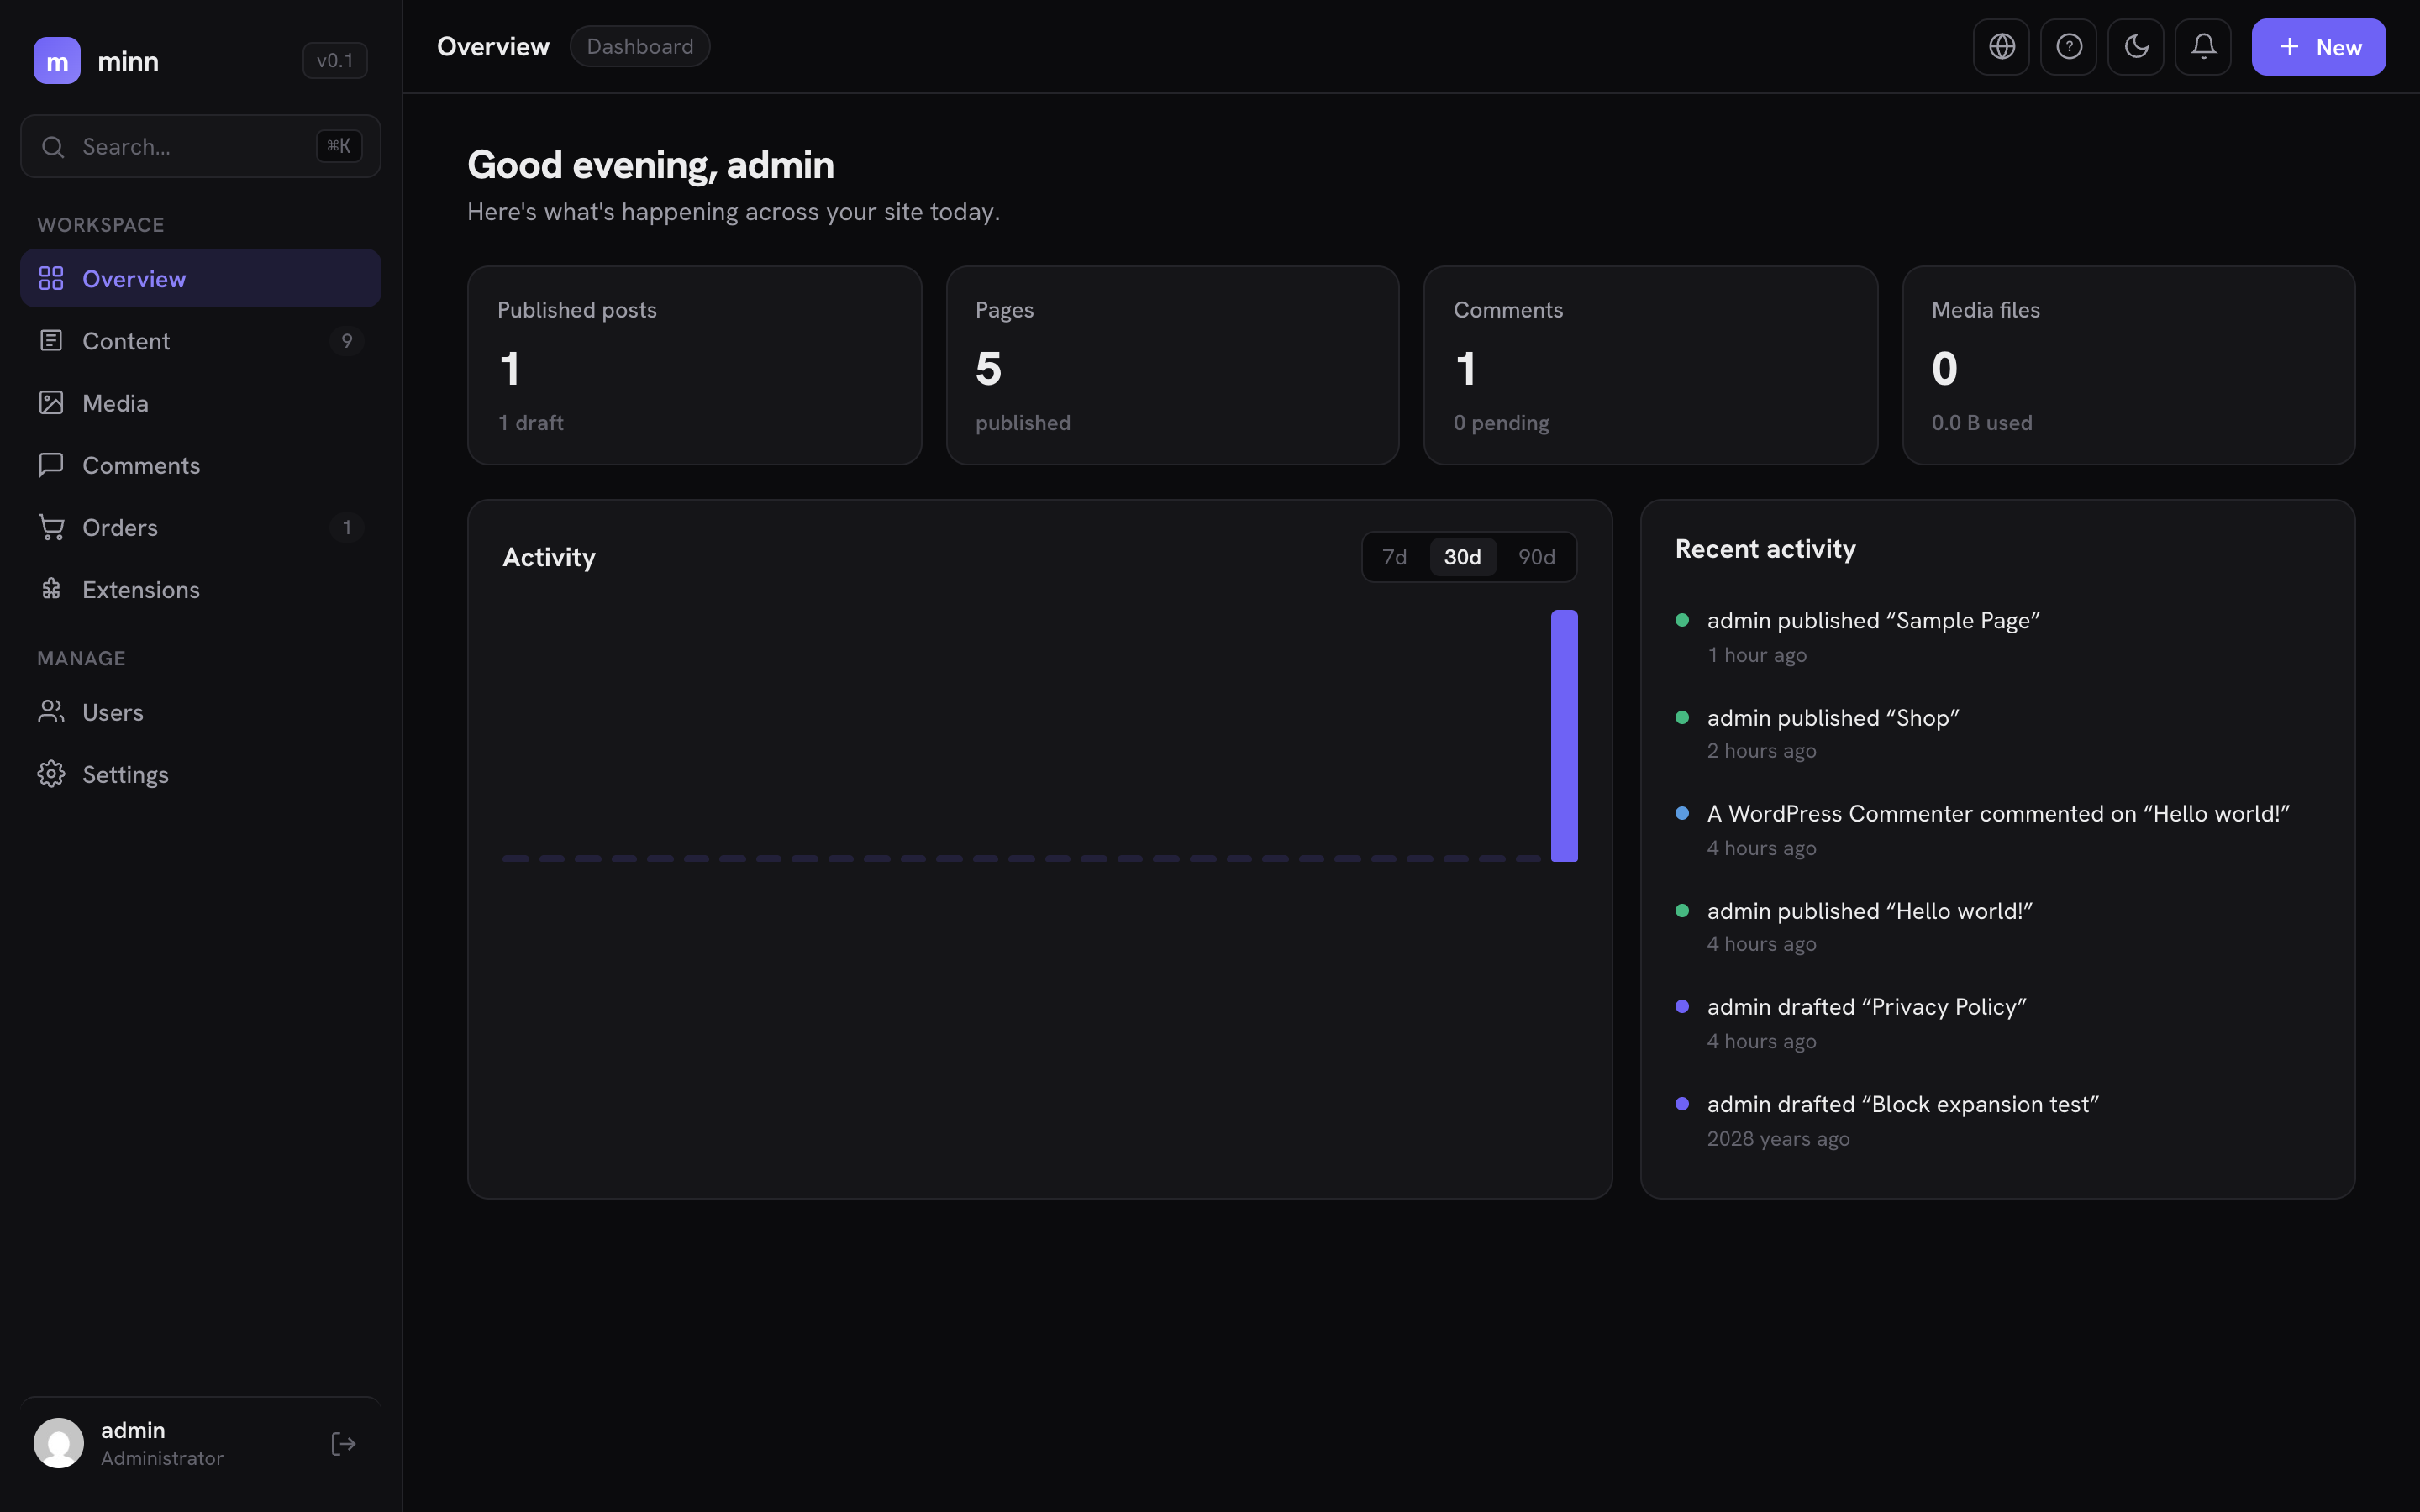This screenshot has width=2420, height=1512.
Task: Click 'admin published “Shop”' entry
Action: 1833,717
